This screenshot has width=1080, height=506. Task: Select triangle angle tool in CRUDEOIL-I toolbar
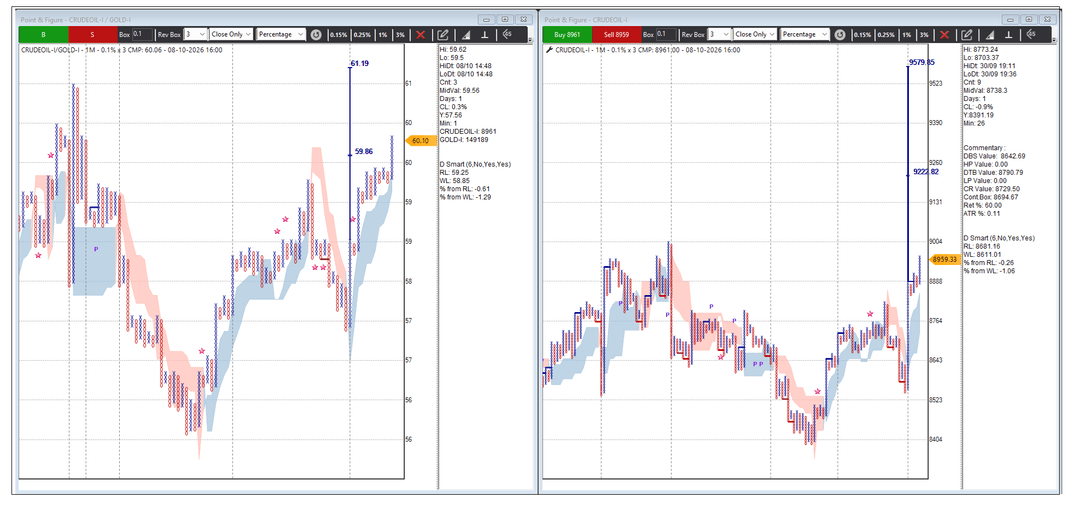[x=988, y=34]
